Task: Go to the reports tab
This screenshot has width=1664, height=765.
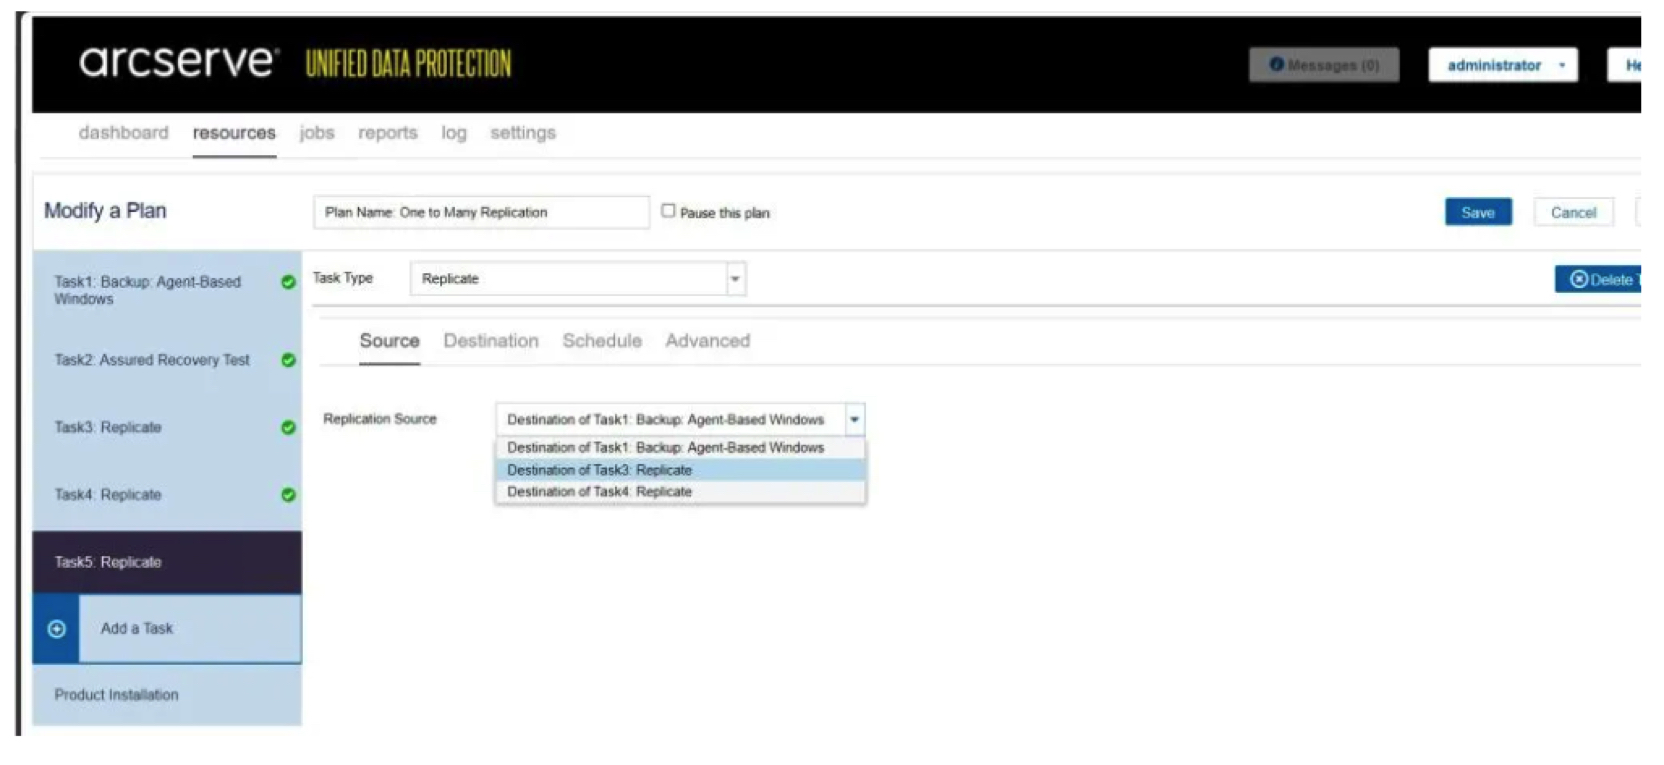Action: (x=388, y=133)
